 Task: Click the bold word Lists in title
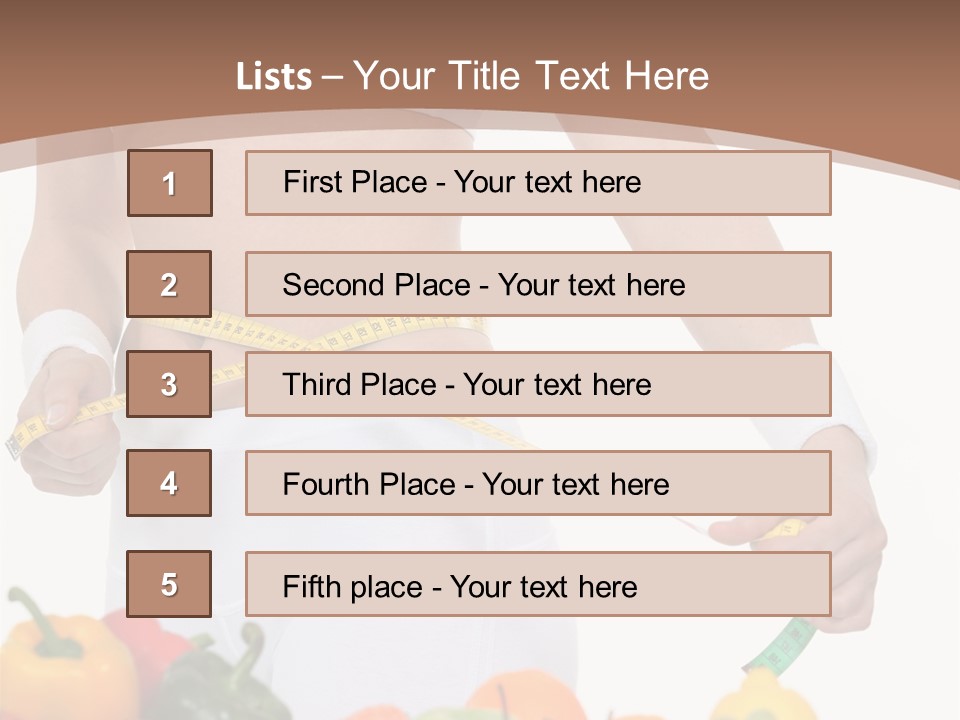tap(274, 77)
